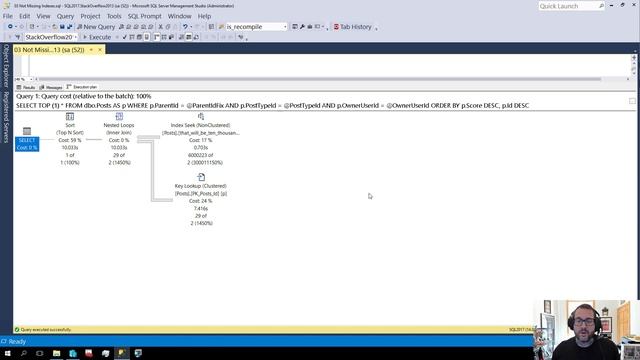Click the Nested Loops operator icon

(x=119, y=117)
